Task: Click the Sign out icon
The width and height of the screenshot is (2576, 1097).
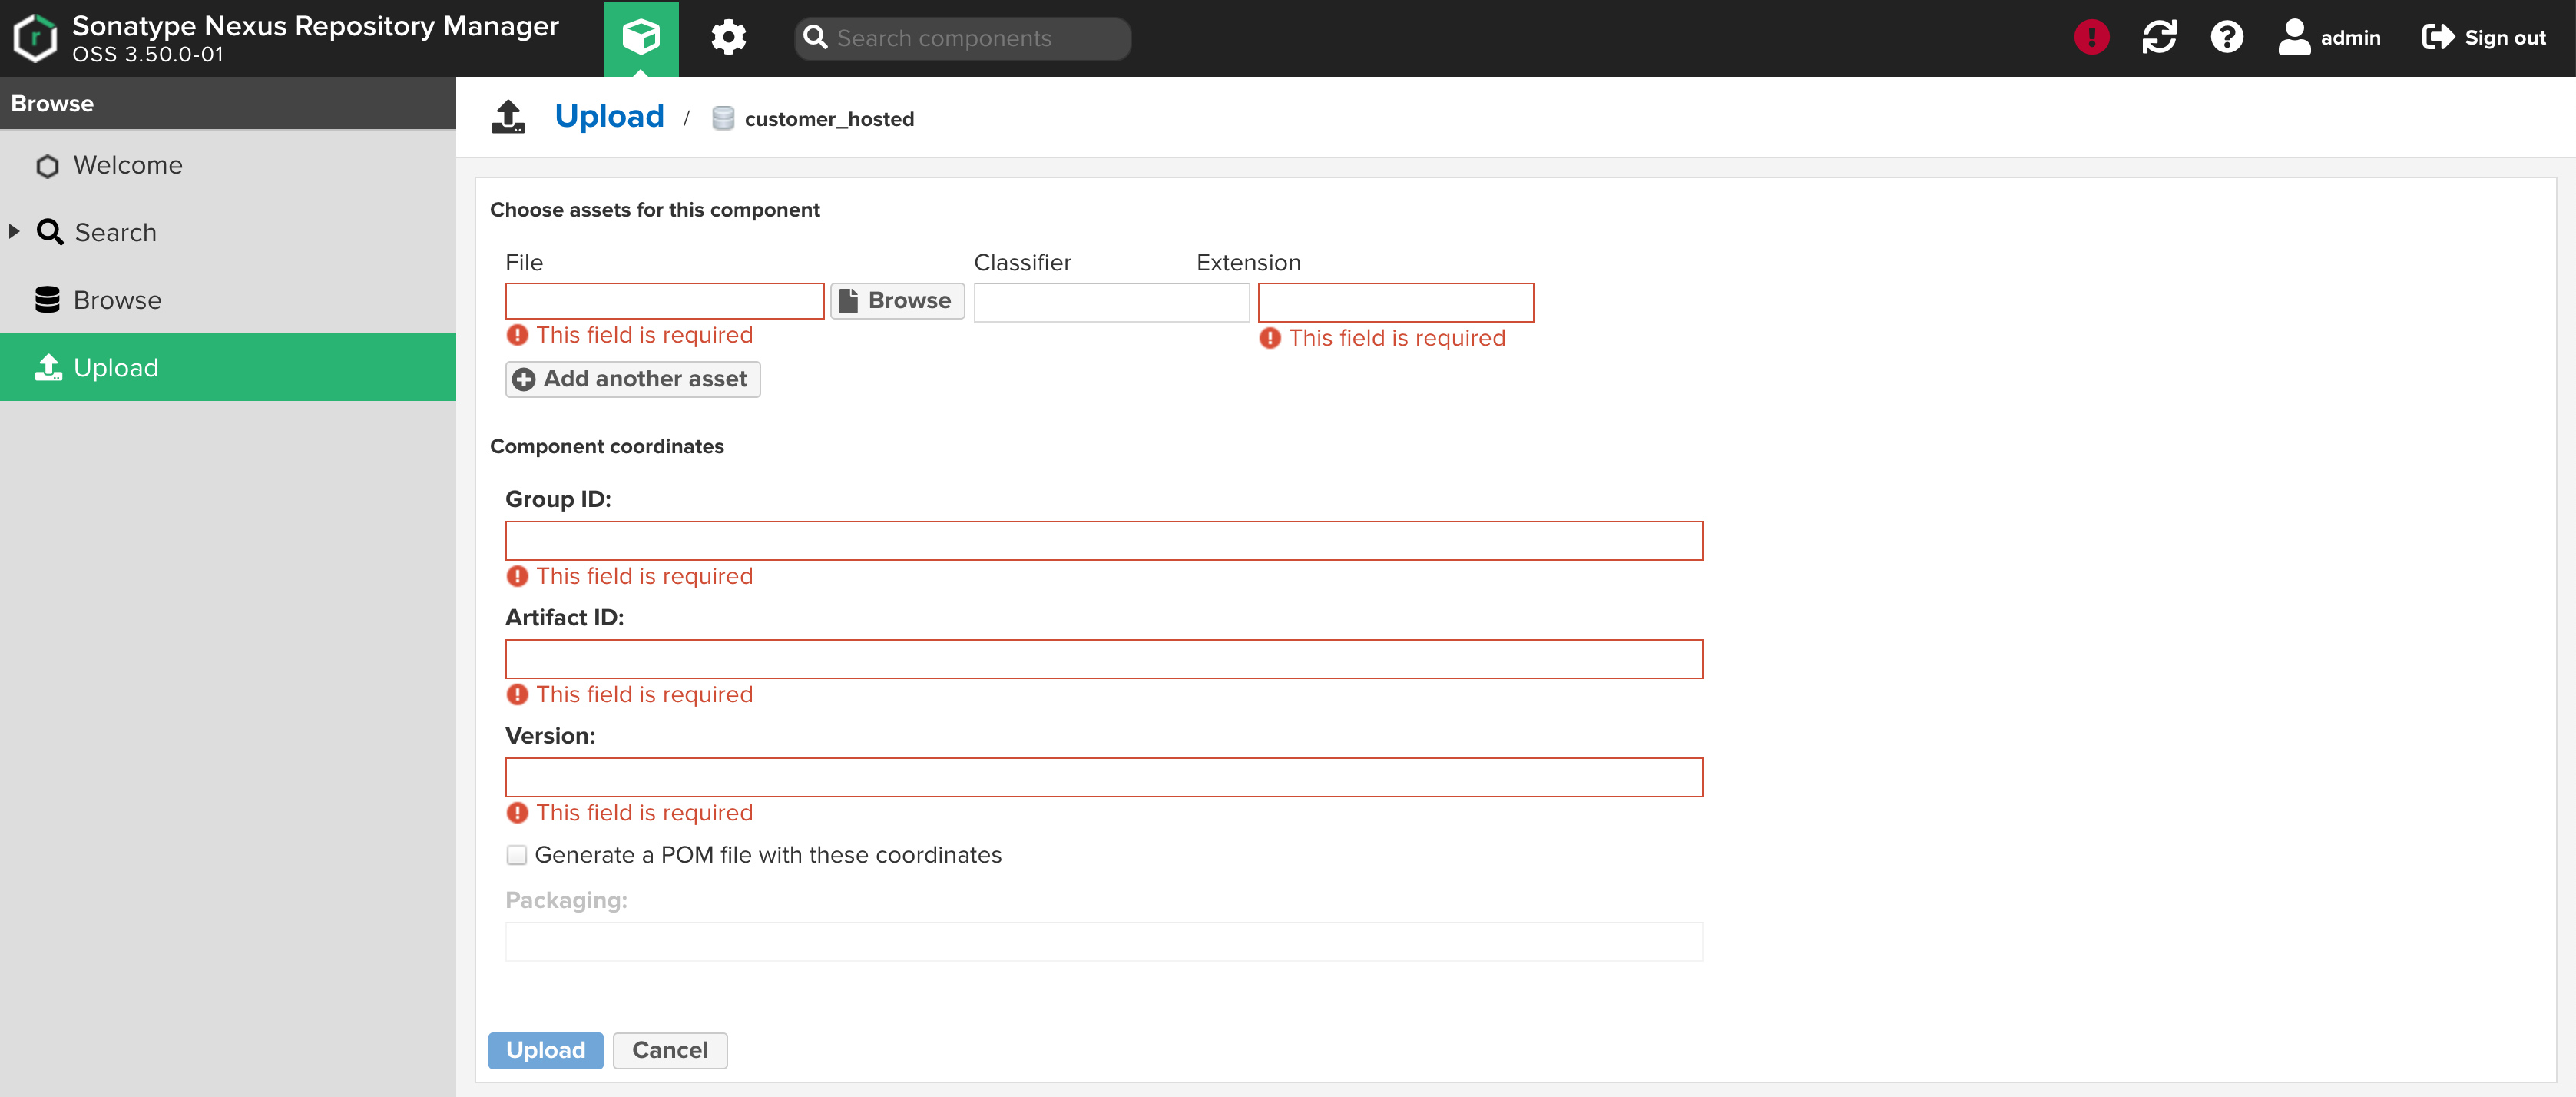Action: [x=2436, y=38]
